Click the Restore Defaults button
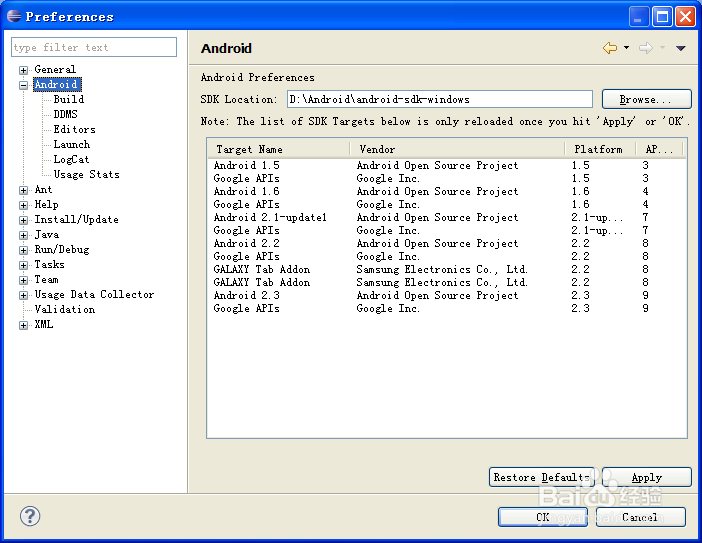The image size is (702, 543). [542, 477]
